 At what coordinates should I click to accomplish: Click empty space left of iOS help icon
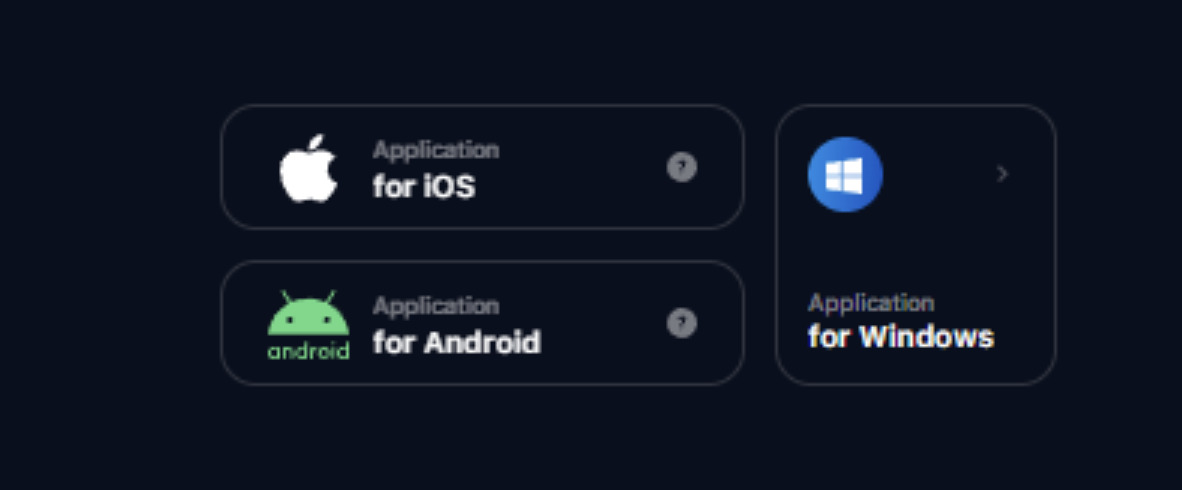tap(590, 168)
